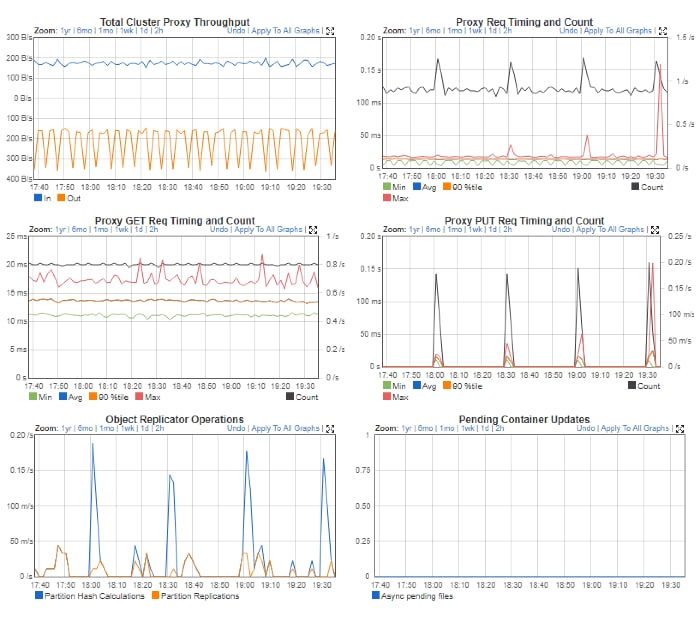Screen dimensions: 700x622
Task: Zoom Pending Container Updates to 2h
Action: (x=500, y=428)
